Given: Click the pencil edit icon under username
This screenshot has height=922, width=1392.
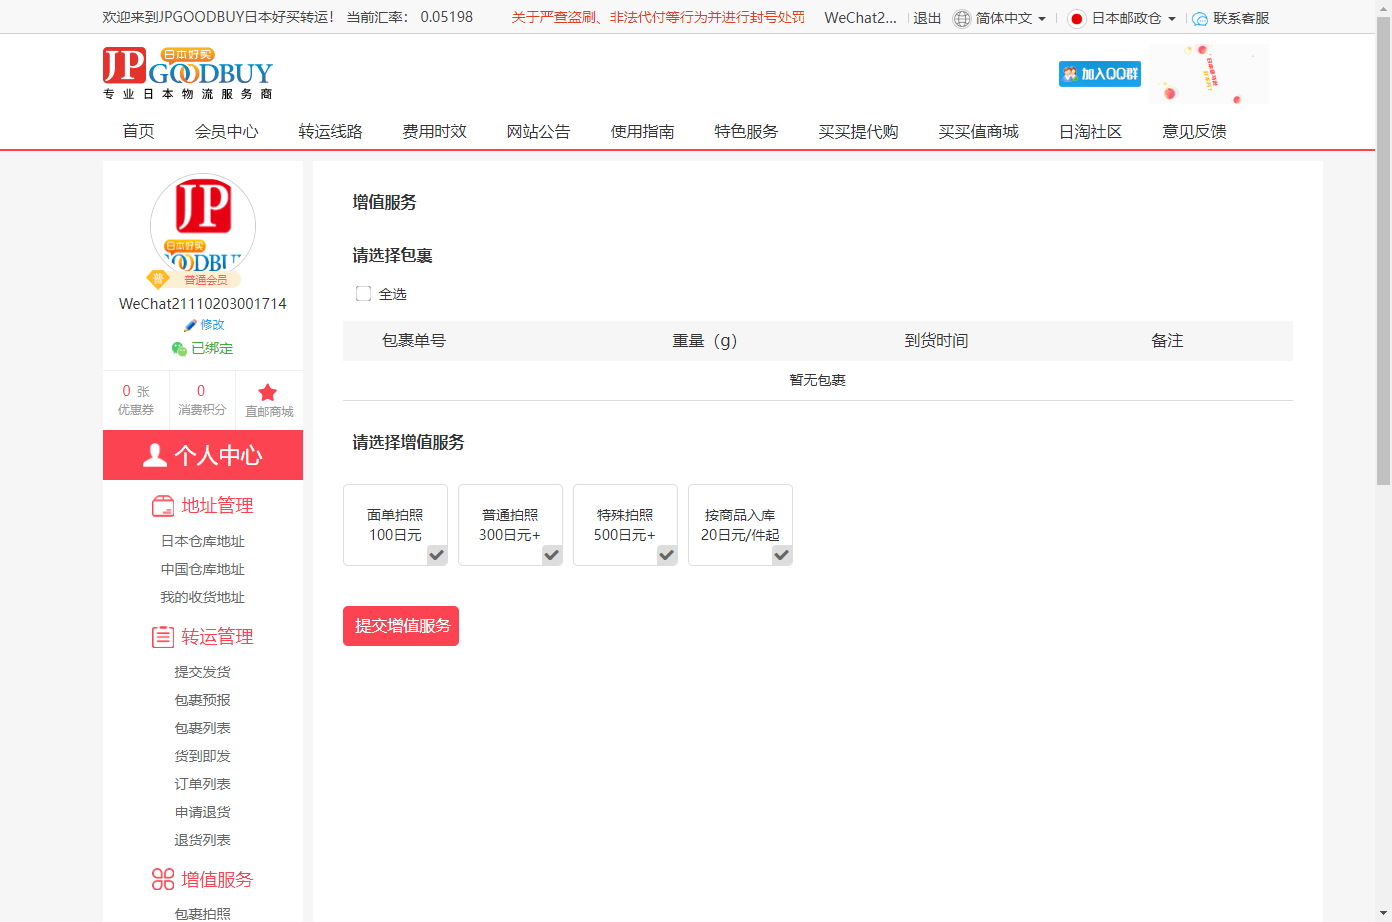Looking at the screenshot, I should click(190, 325).
